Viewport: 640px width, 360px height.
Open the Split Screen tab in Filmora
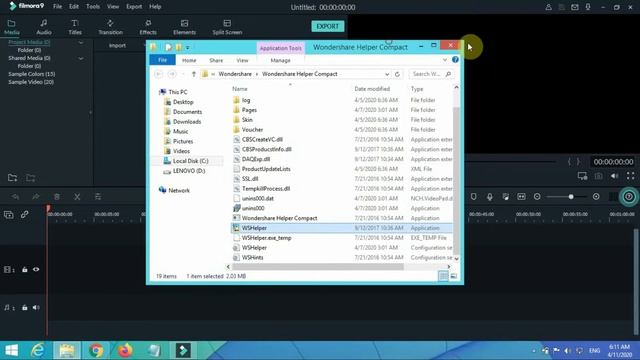click(227, 27)
